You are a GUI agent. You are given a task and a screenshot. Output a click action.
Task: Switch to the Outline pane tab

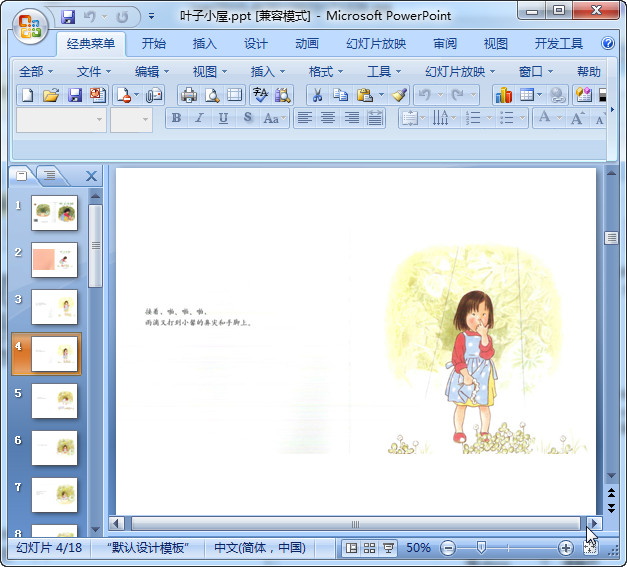click(50, 175)
